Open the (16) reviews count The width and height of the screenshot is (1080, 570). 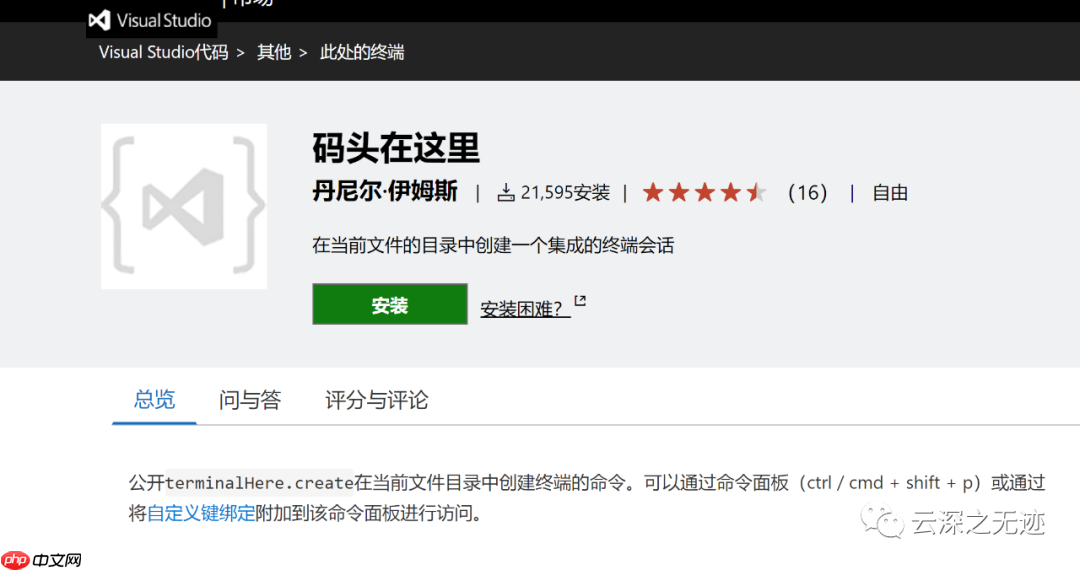(x=807, y=193)
